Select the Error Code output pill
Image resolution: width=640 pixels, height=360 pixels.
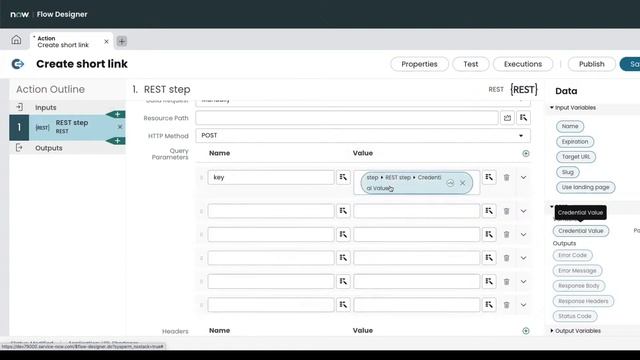572,256
